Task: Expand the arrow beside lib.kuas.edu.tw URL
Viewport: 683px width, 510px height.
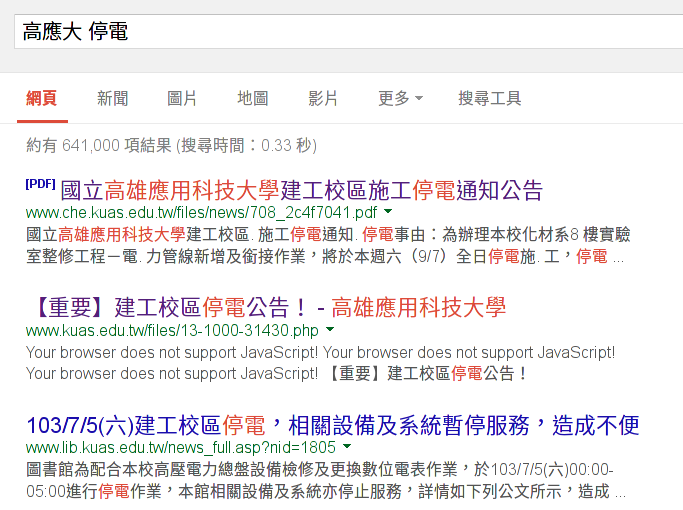Action: tap(347, 446)
